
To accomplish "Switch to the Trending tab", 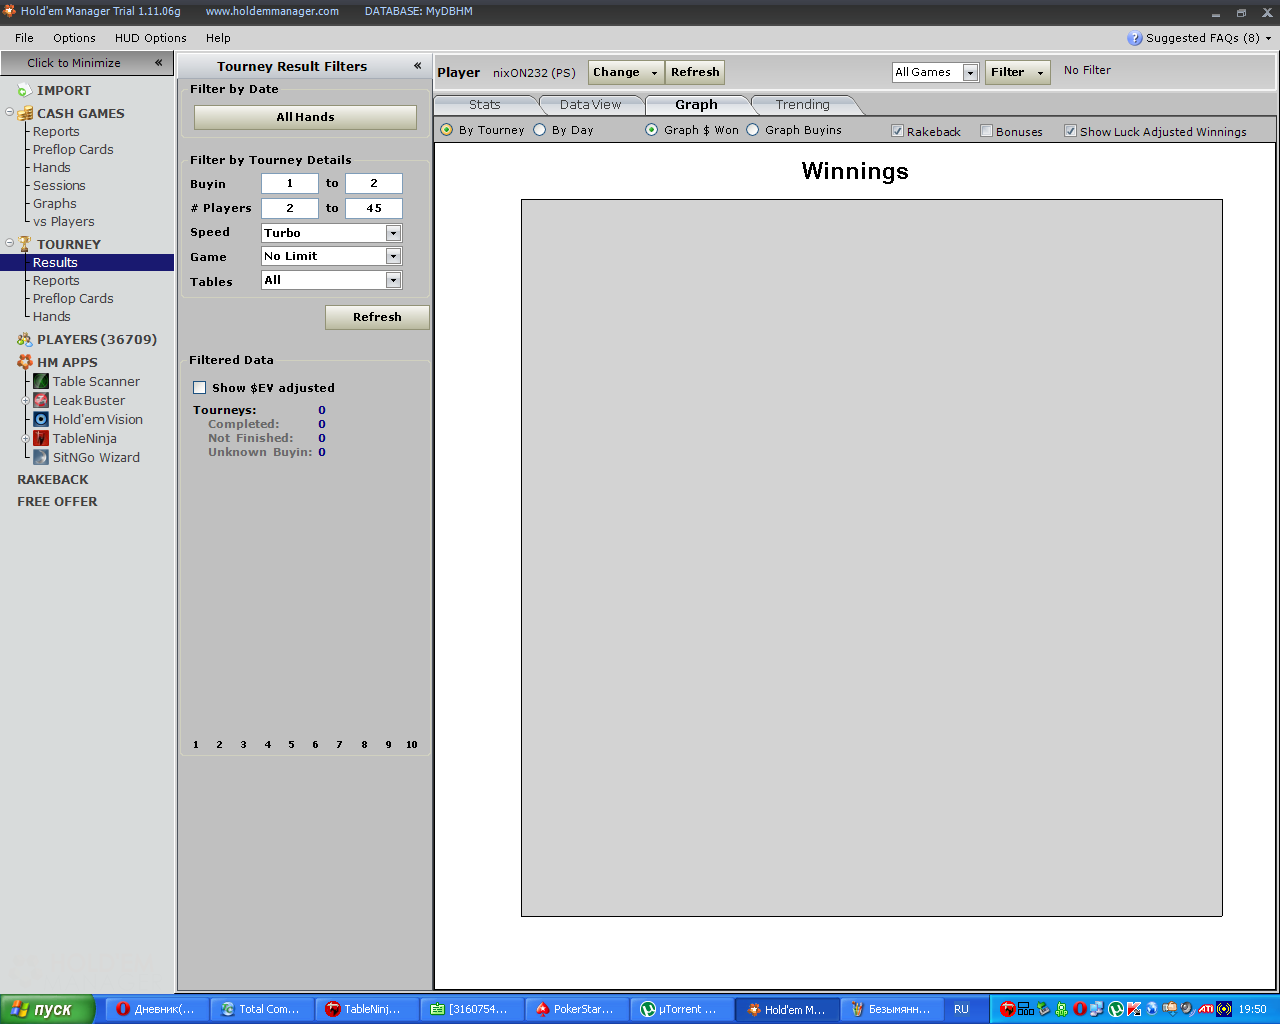I will 802,105.
